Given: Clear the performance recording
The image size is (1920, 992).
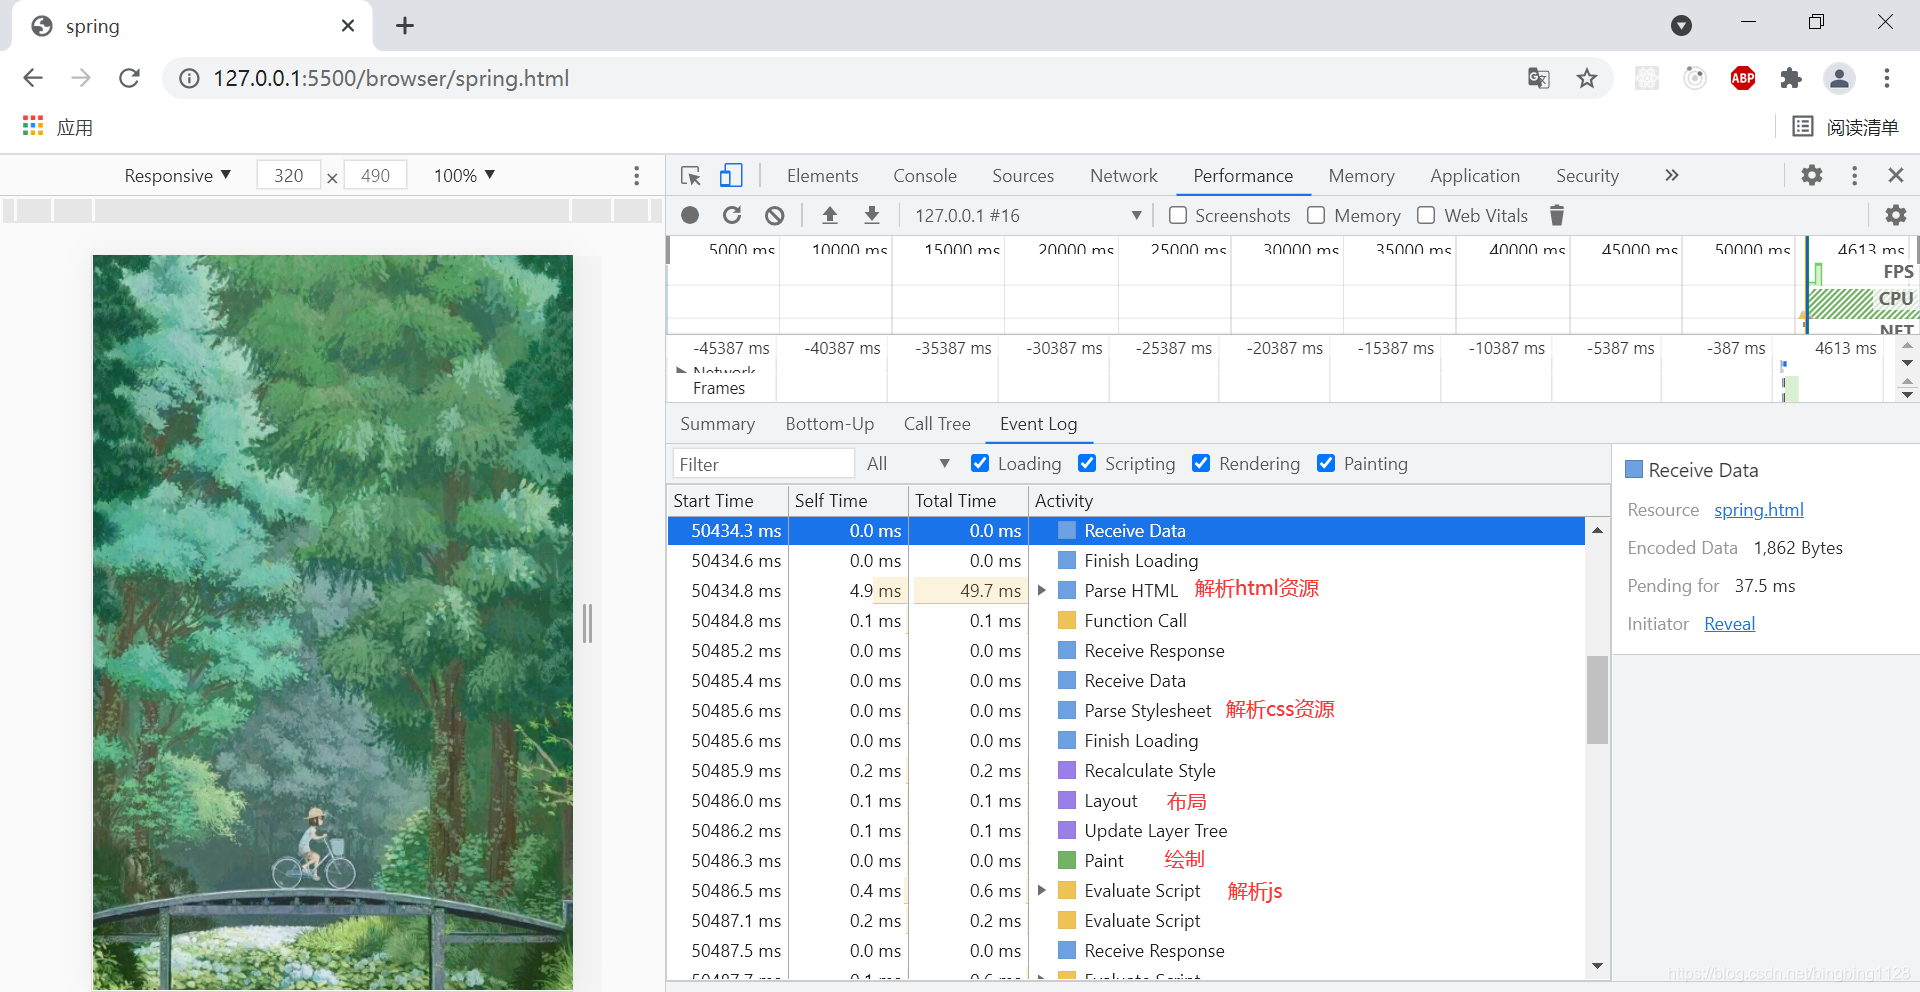Looking at the screenshot, I should pyautogui.click(x=775, y=215).
